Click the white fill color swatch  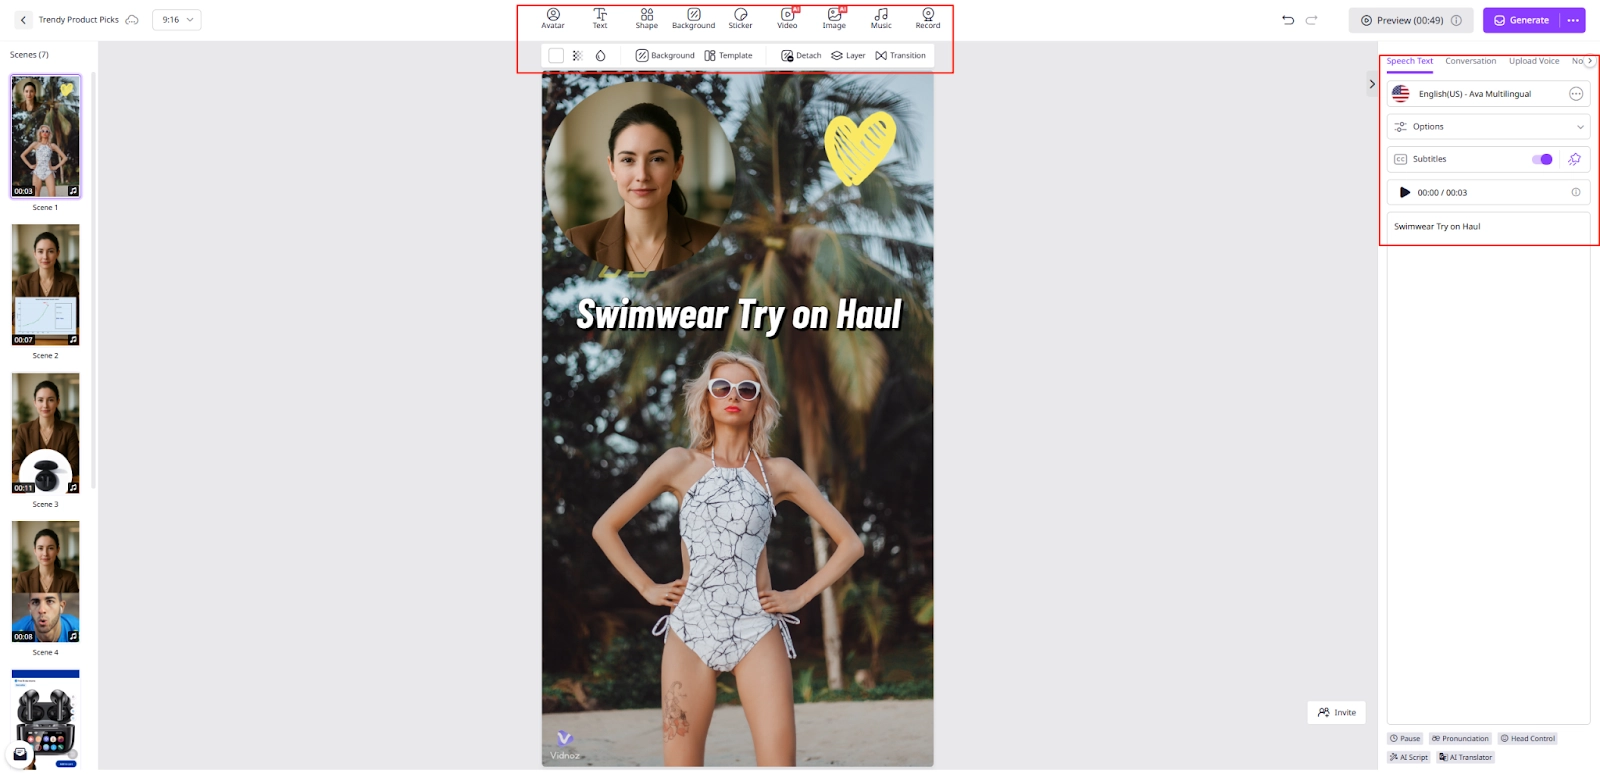click(x=556, y=56)
